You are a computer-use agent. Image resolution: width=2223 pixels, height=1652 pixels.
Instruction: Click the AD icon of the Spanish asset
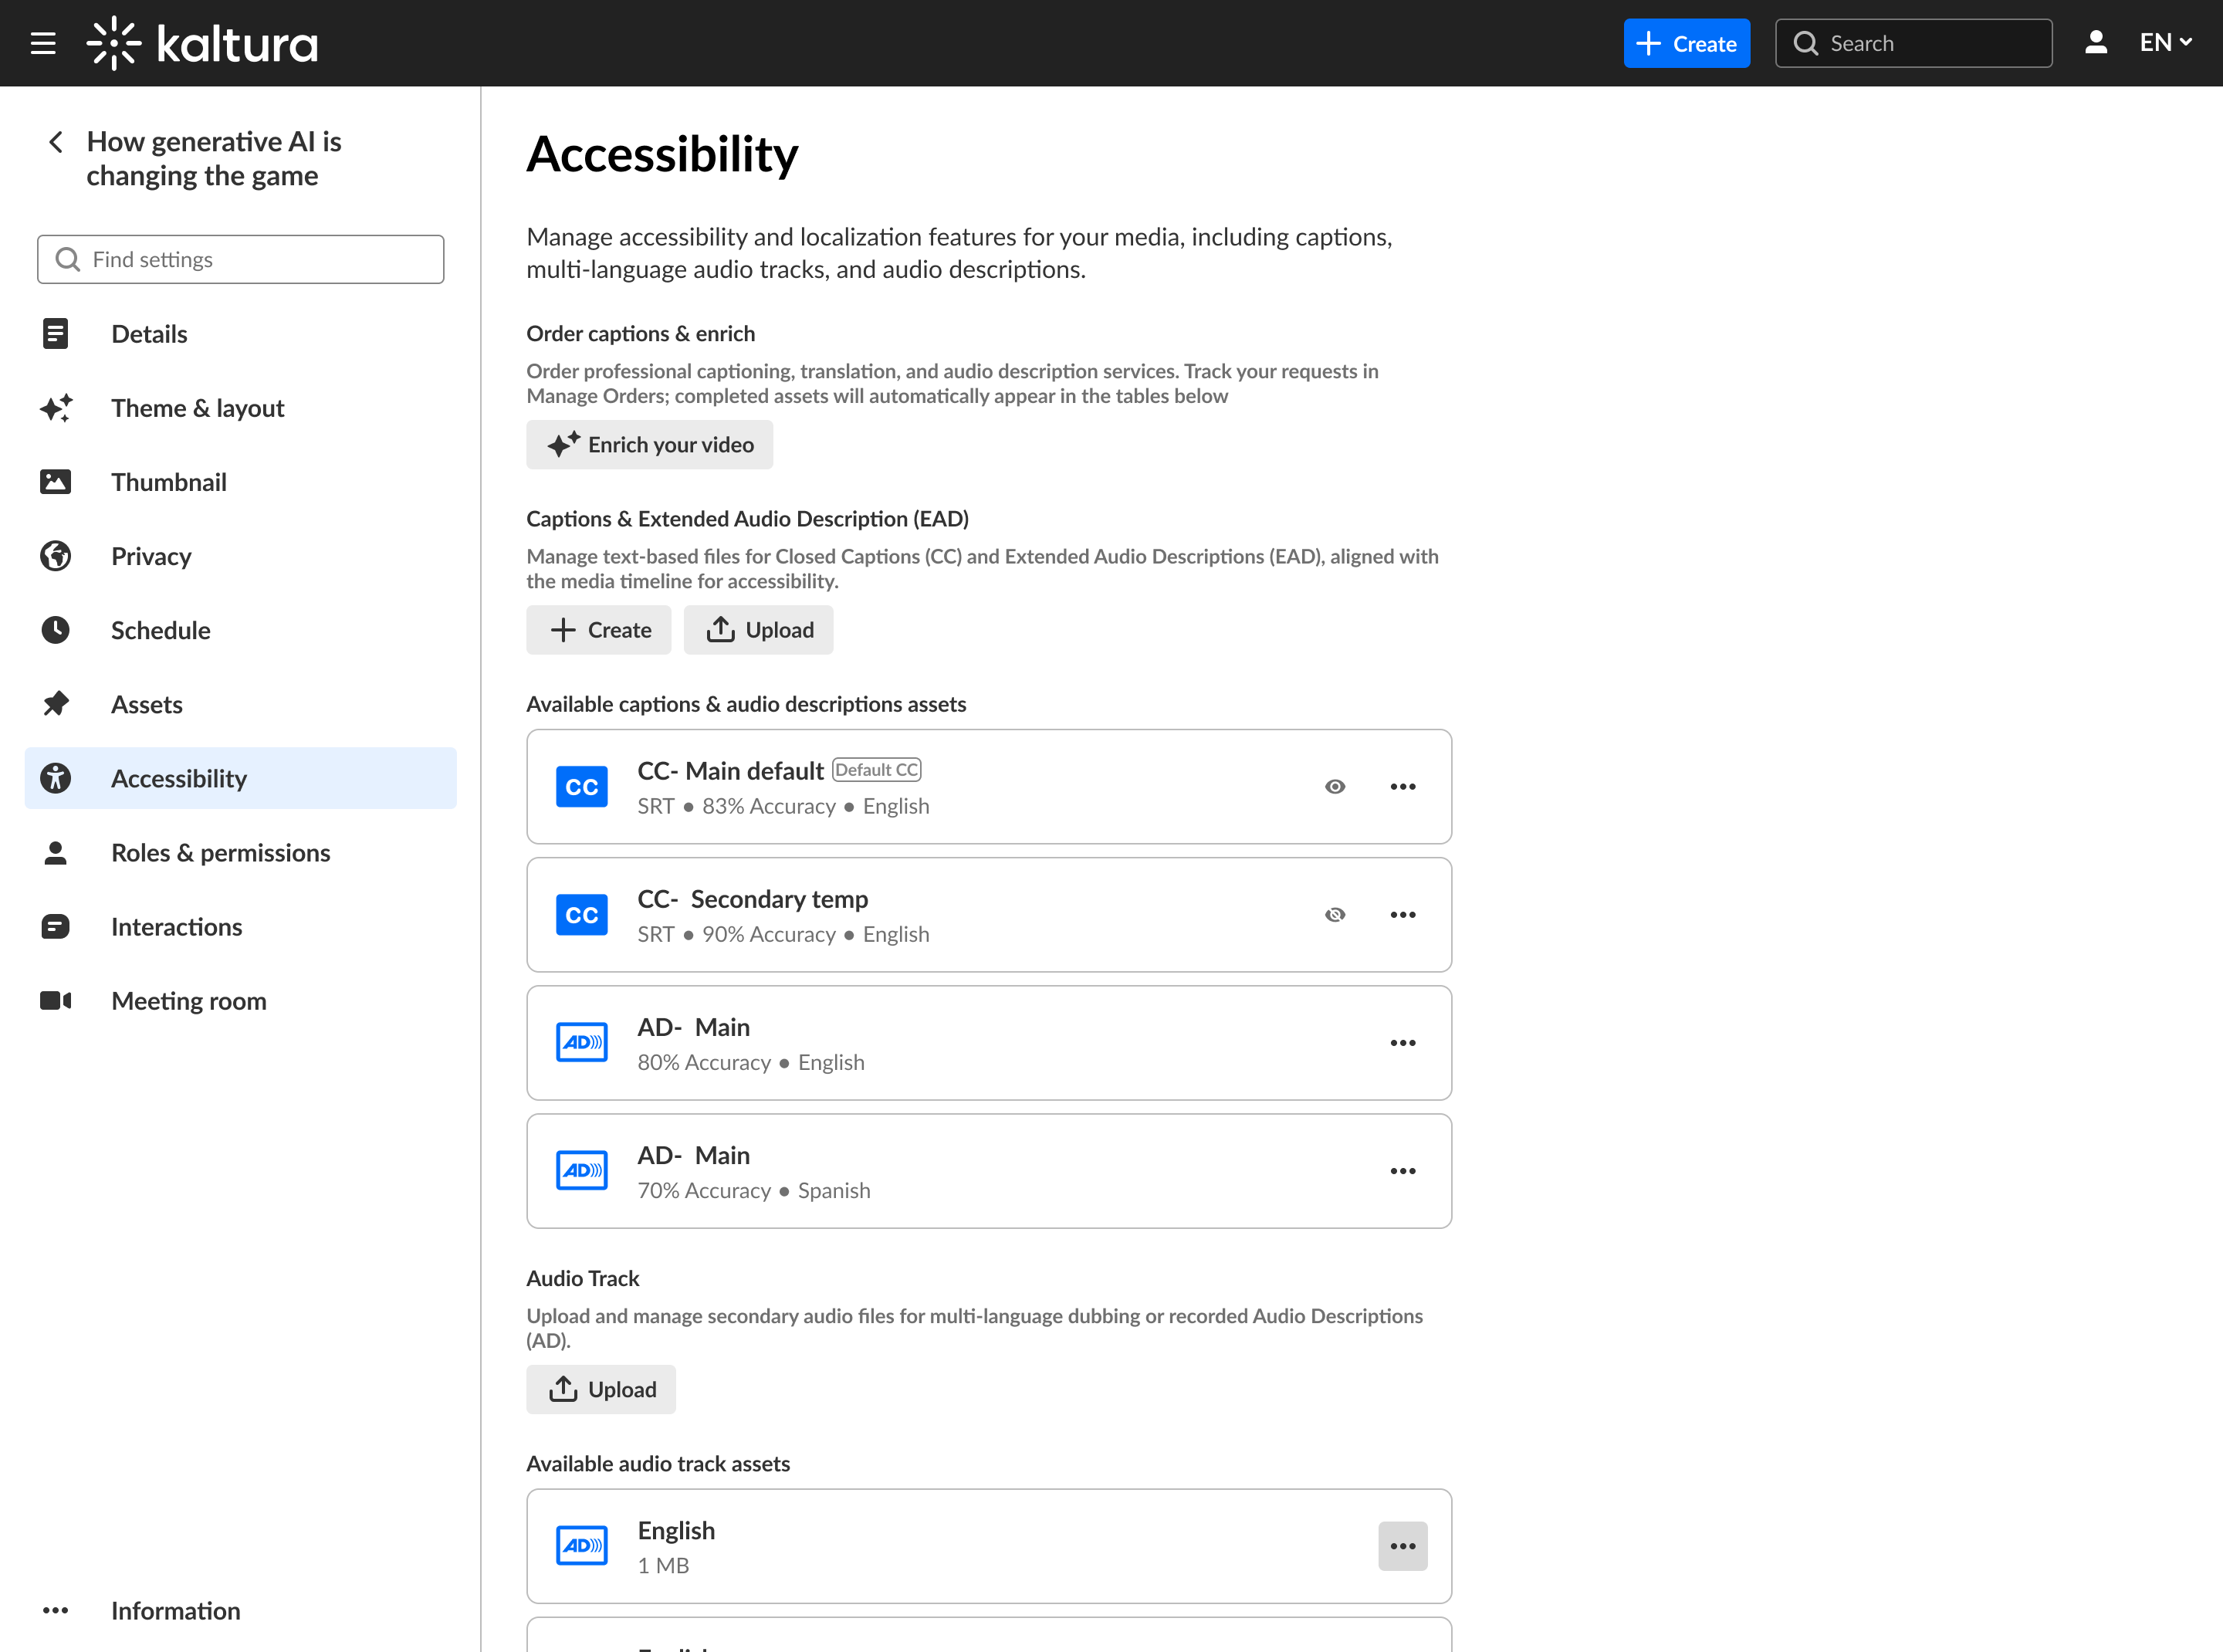pos(581,1171)
